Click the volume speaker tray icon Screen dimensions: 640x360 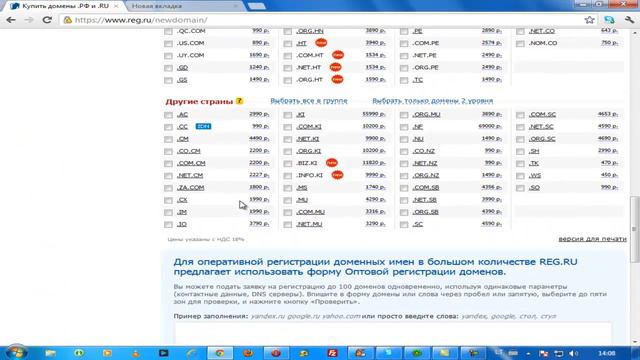[x=573, y=353]
